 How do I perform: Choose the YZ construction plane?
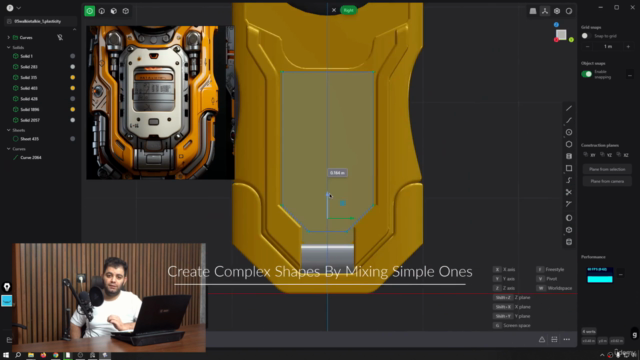606,155
